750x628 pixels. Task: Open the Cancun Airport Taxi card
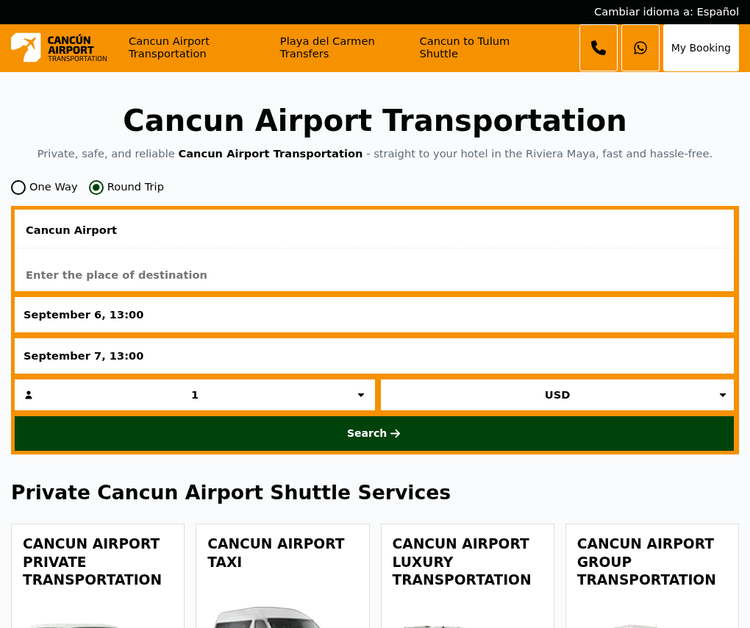(282, 575)
